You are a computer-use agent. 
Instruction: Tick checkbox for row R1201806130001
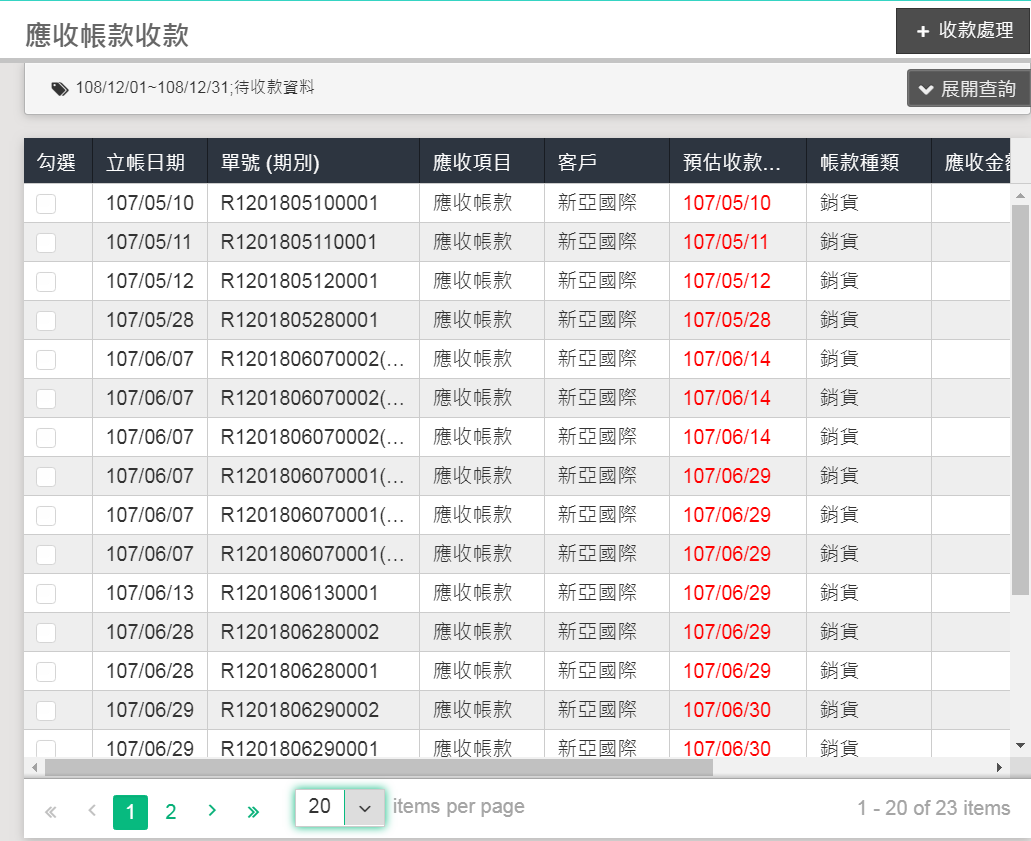pyautogui.click(x=46, y=594)
